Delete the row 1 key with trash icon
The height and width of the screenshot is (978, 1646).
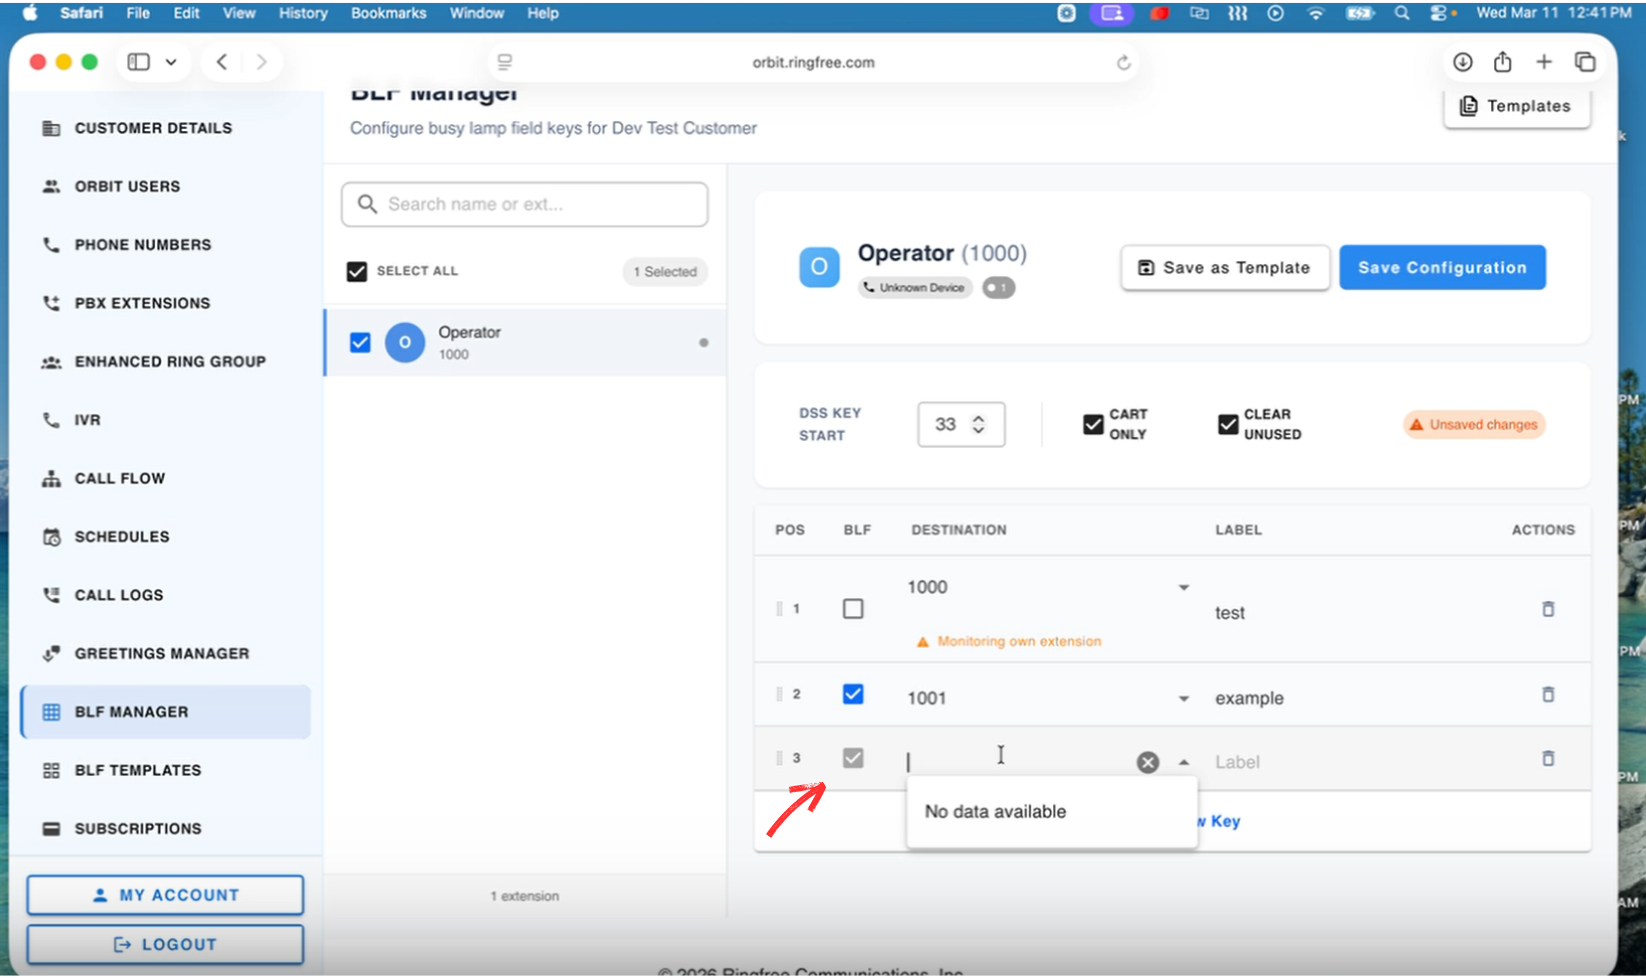[x=1547, y=609]
